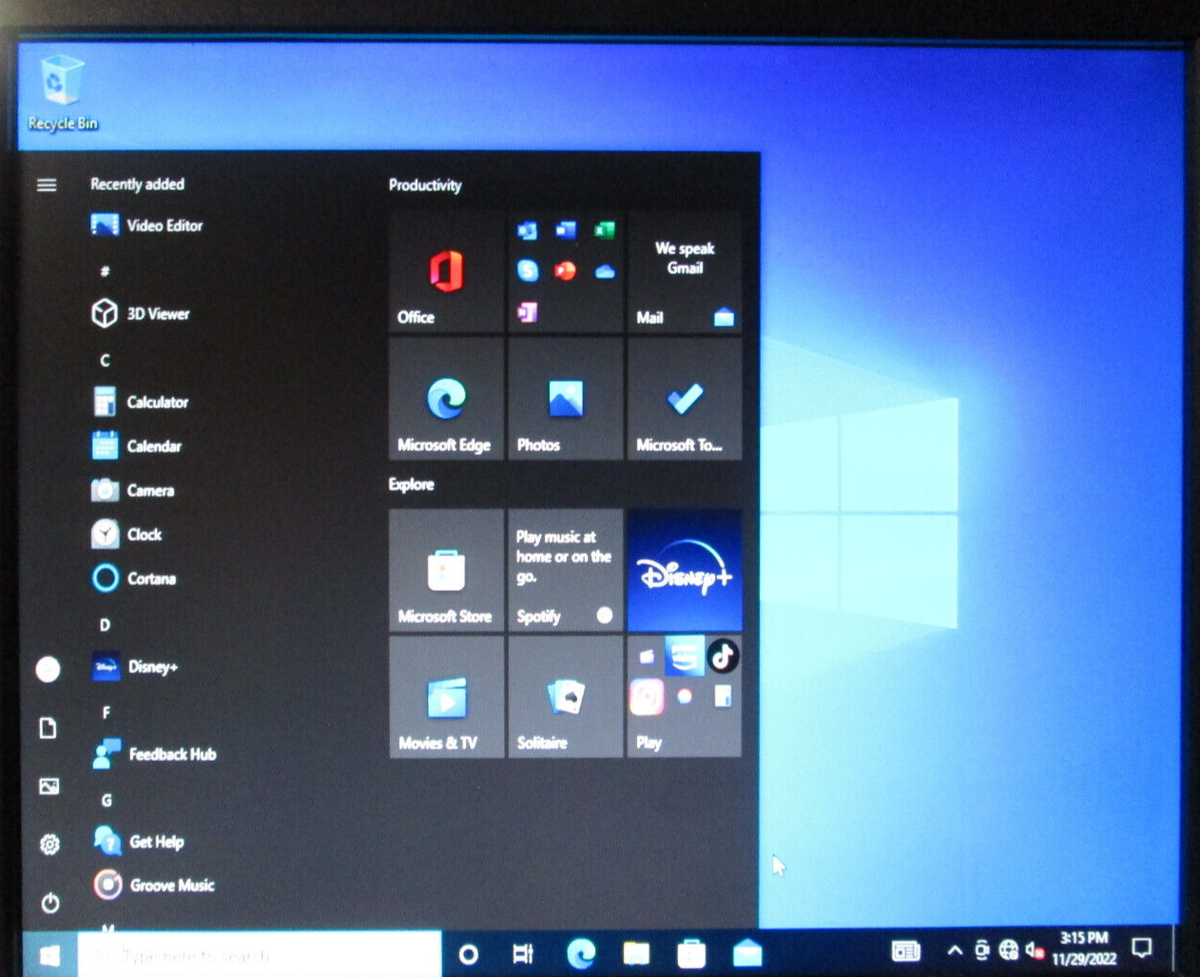Click the taskbar search box
Screen dimensions: 1200x977
point(259,956)
